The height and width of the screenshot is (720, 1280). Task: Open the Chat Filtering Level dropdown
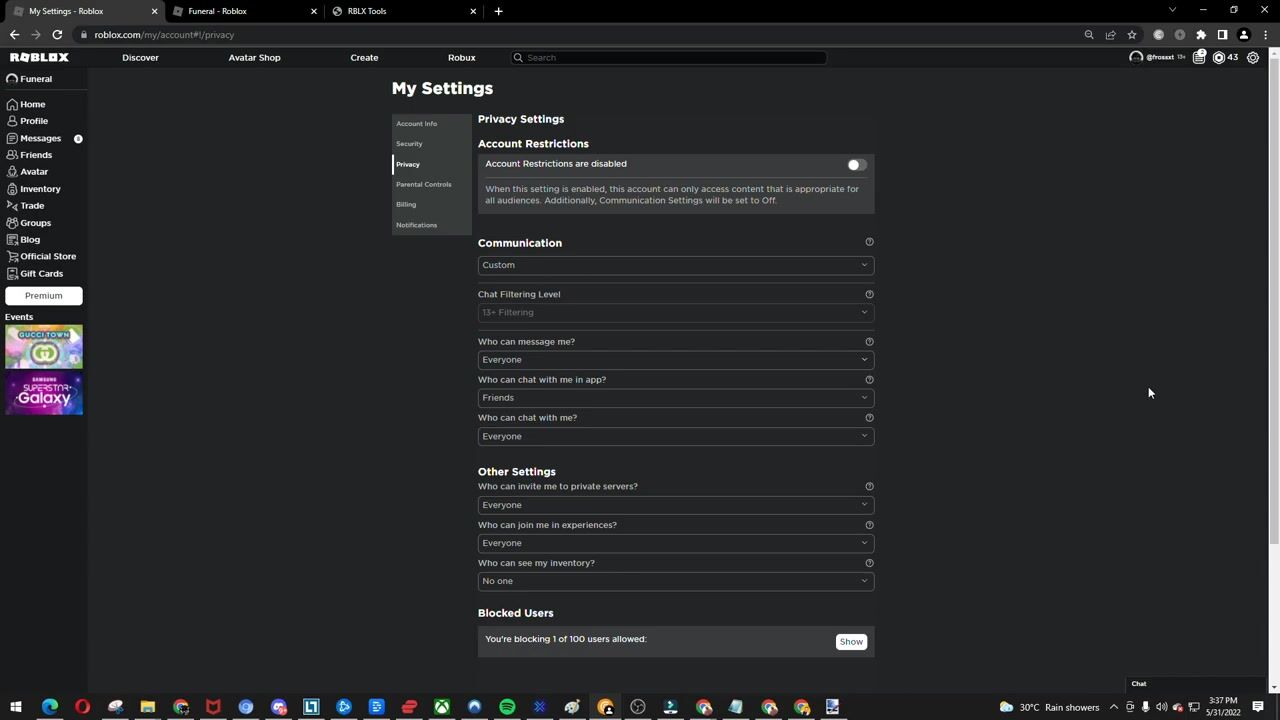point(675,312)
